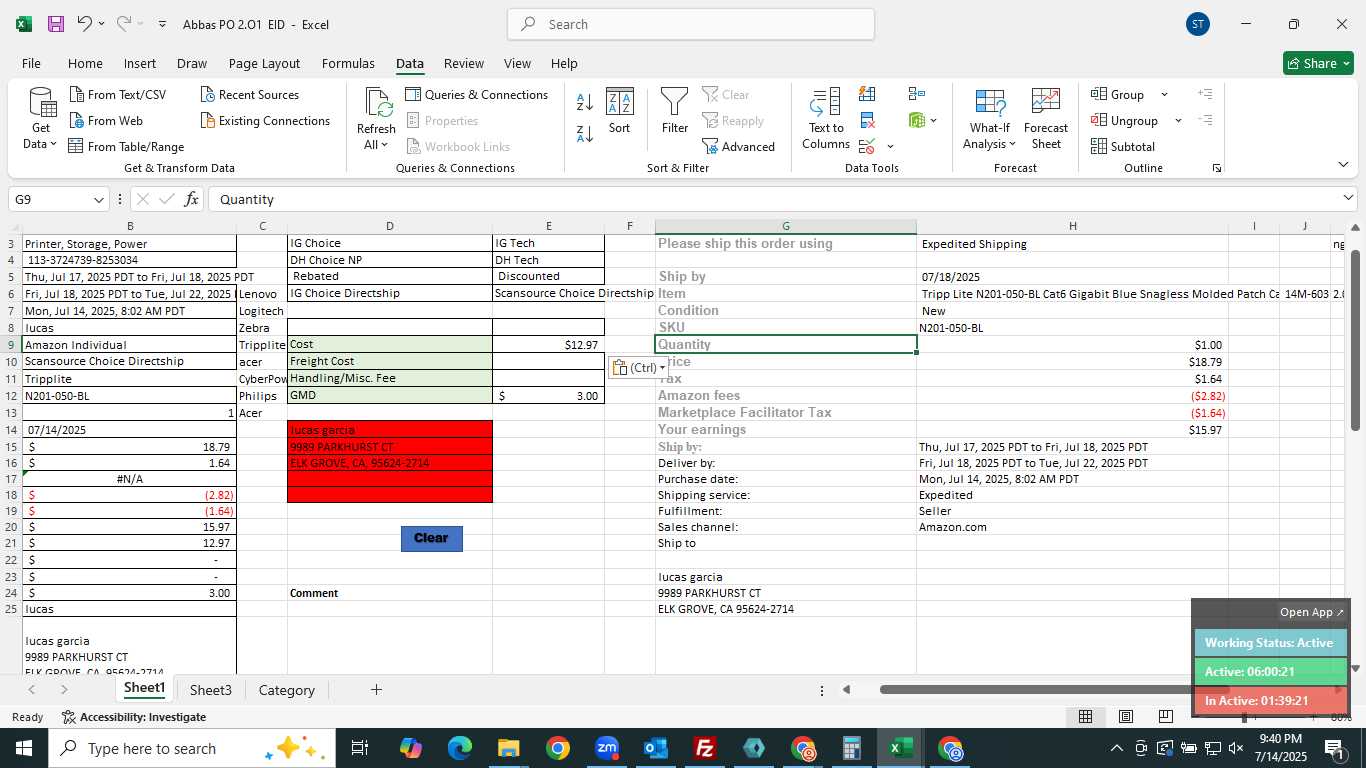This screenshot has width=1366, height=768.
Task: Open What-If Analysis menu
Action: point(989,119)
